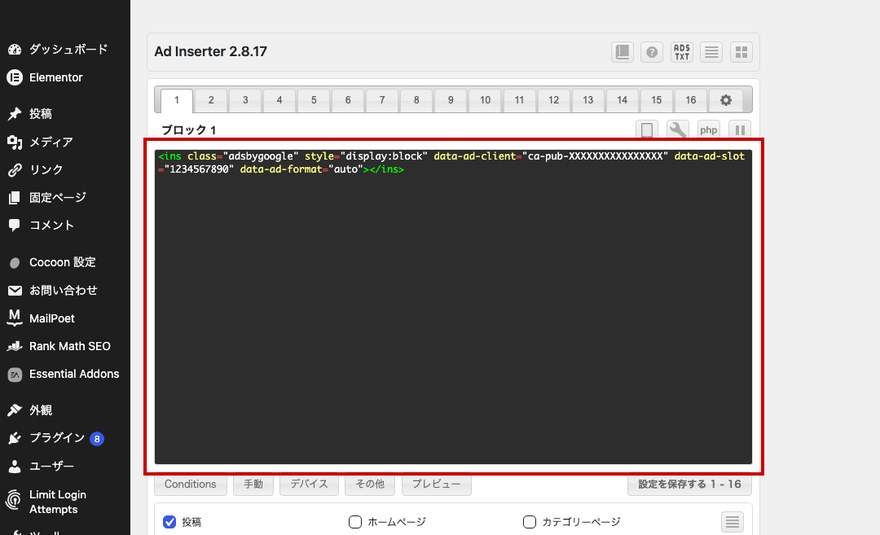Open the wrench tools icon for Block 1
The width and height of the screenshot is (880, 535).
pos(677,130)
